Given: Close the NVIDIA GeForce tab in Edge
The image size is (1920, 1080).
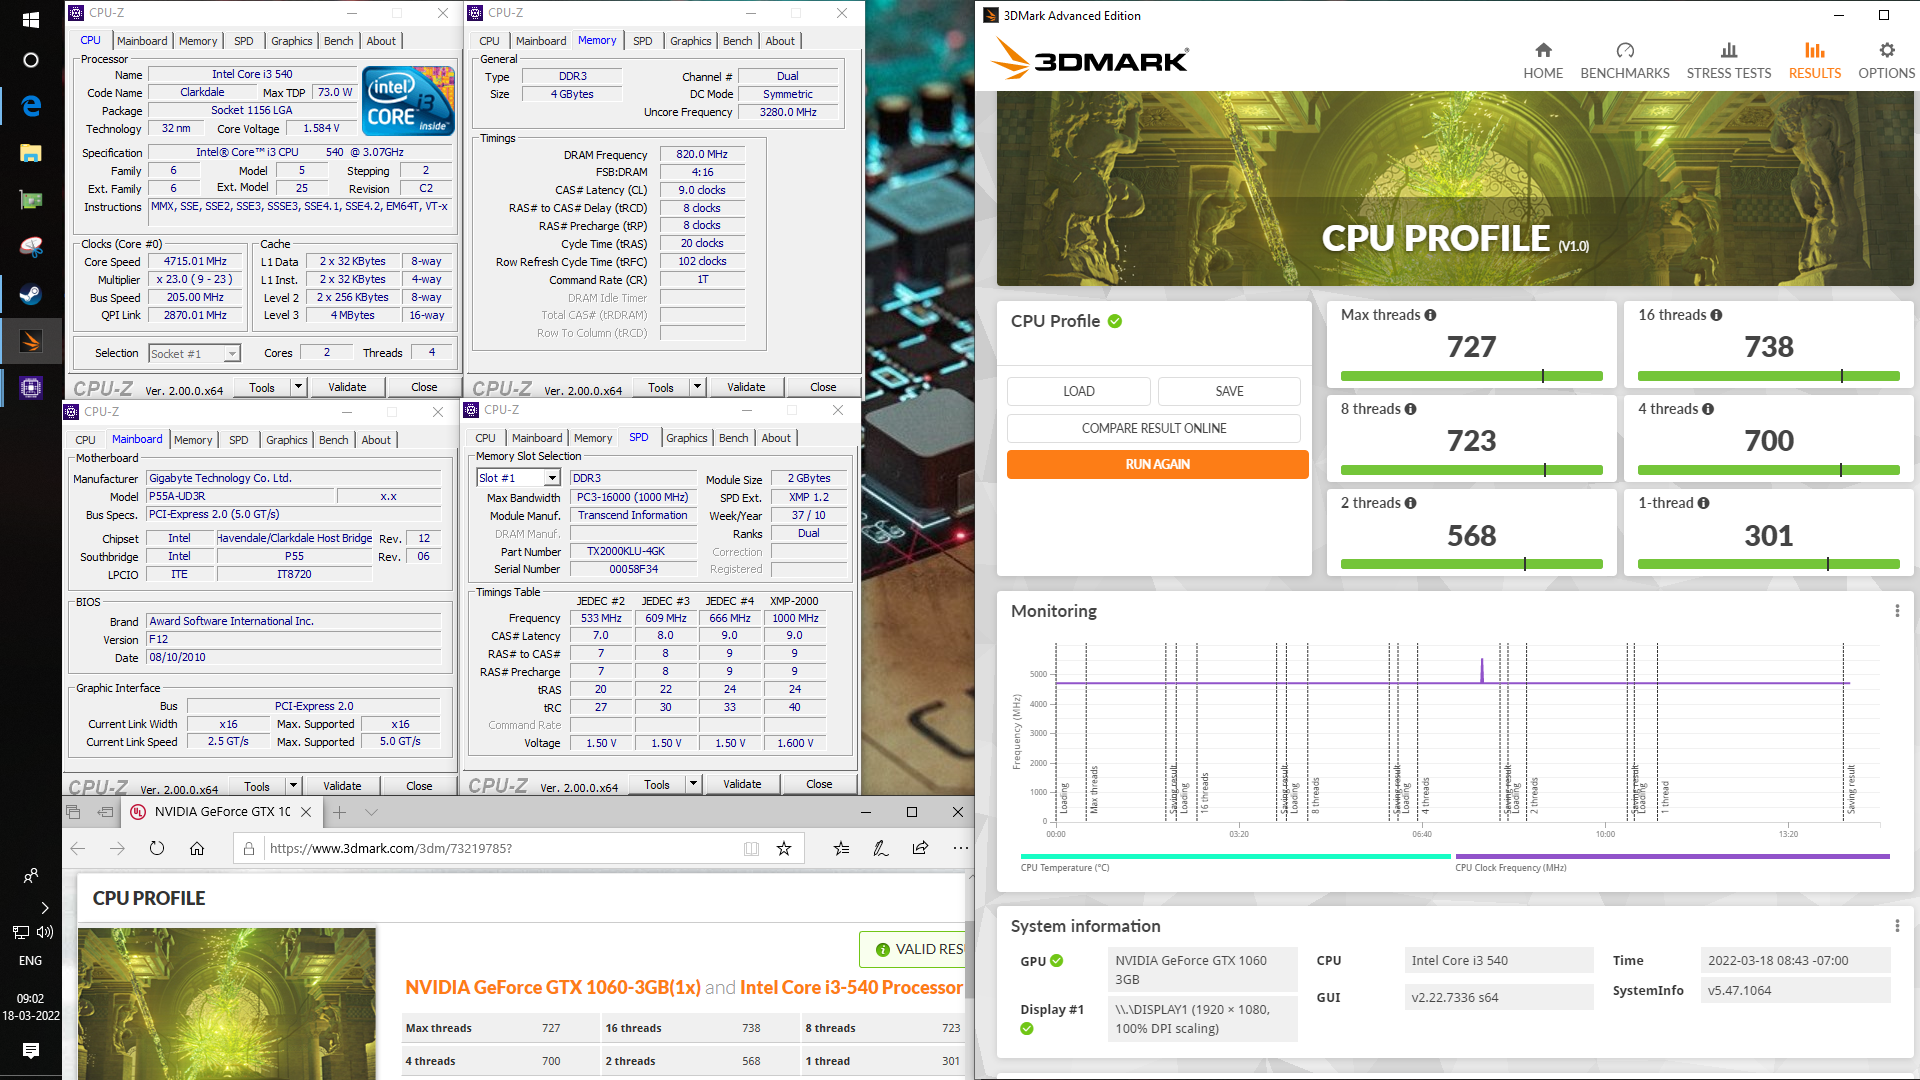Looking at the screenshot, I should pyautogui.click(x=306, y=812).
